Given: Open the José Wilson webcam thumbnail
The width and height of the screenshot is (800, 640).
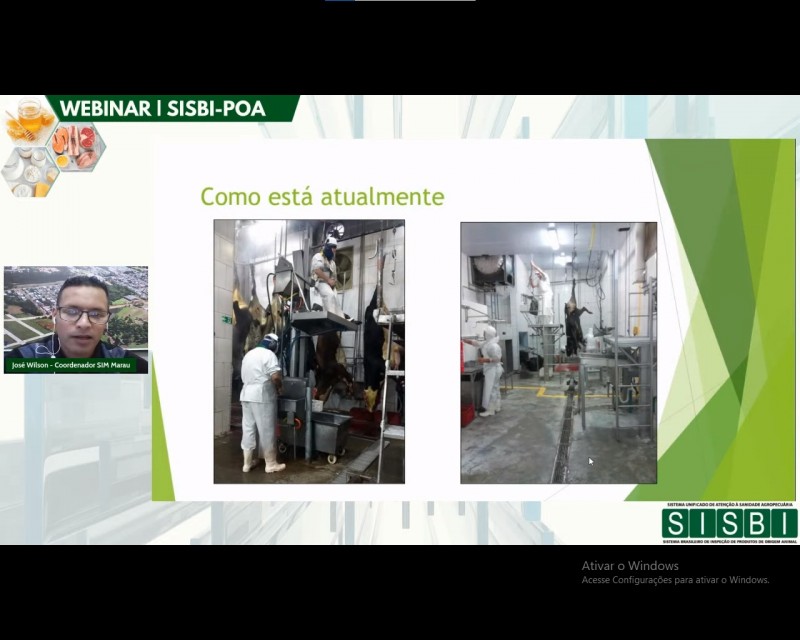Looking at the screenshot, I should point(76,319).
